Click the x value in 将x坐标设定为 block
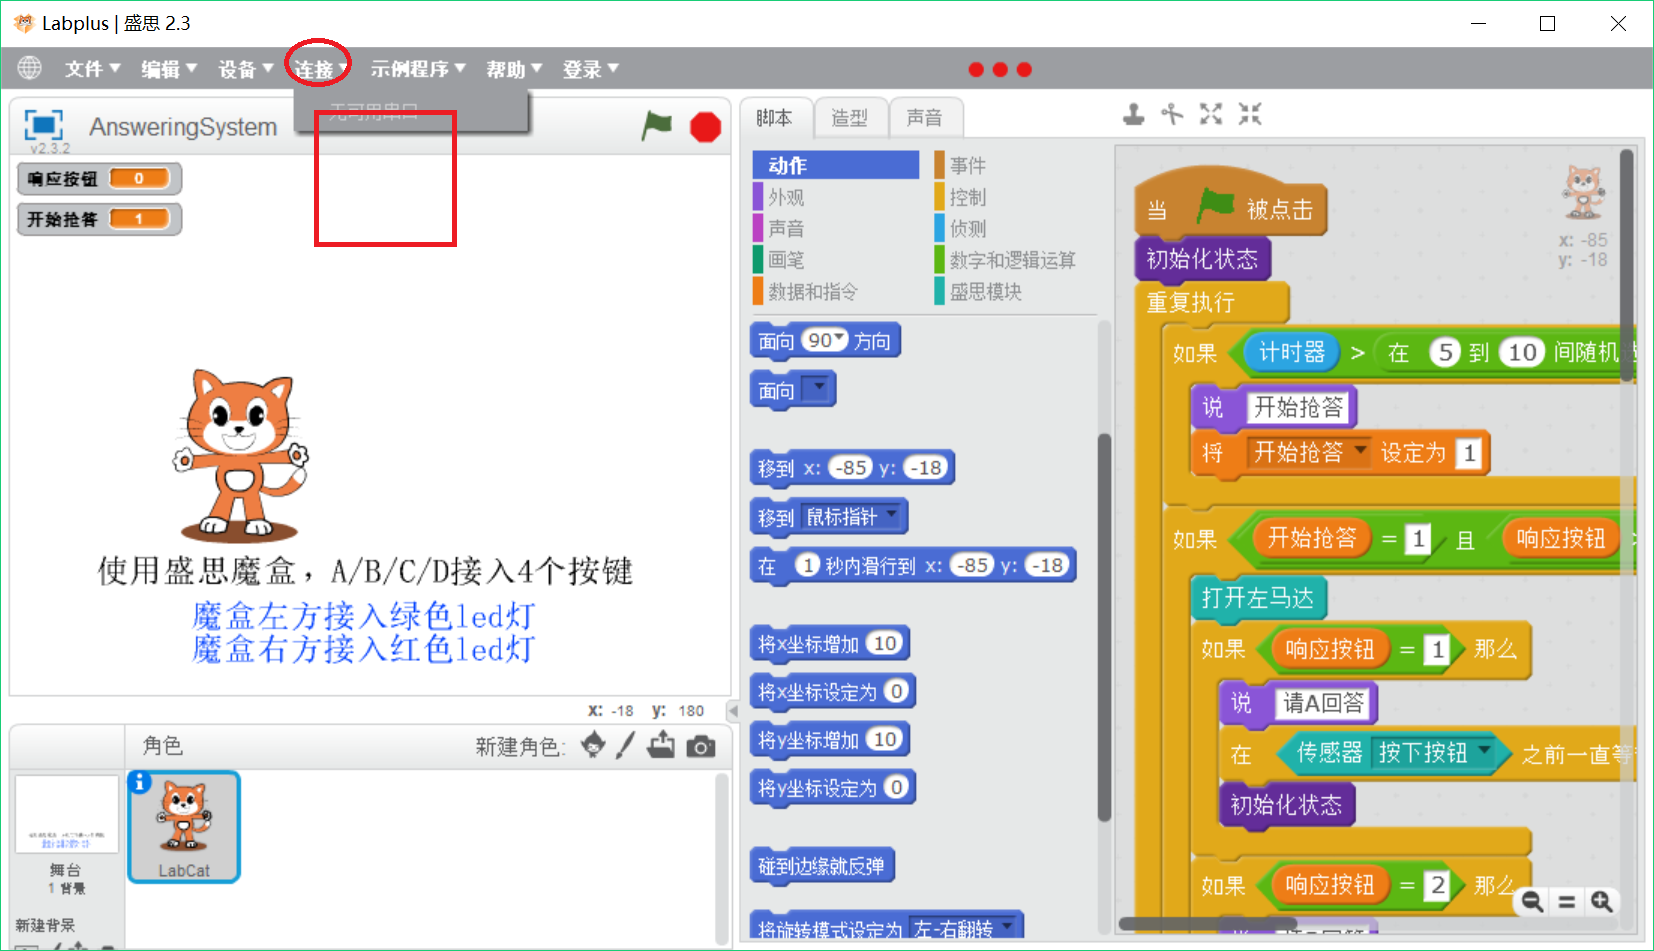1654x951 pixels. pos(897,691)
